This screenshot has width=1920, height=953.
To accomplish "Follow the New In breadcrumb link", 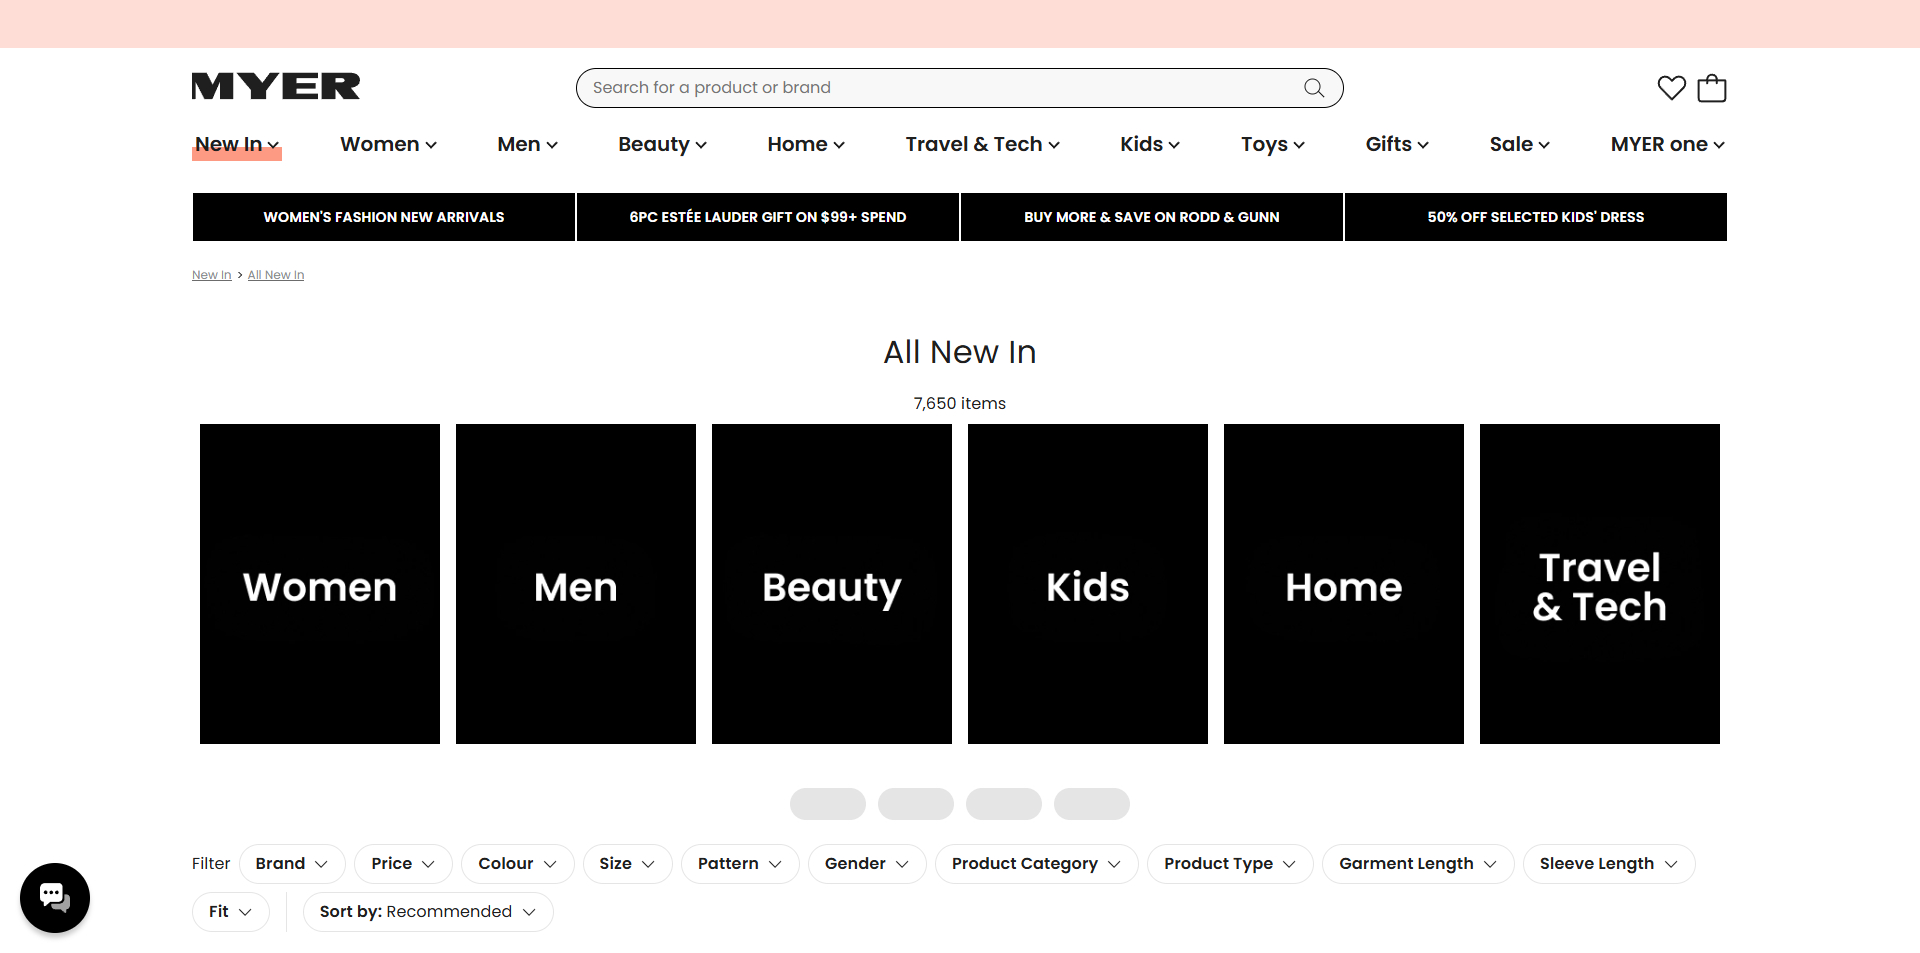I will (x=212, y=275).
